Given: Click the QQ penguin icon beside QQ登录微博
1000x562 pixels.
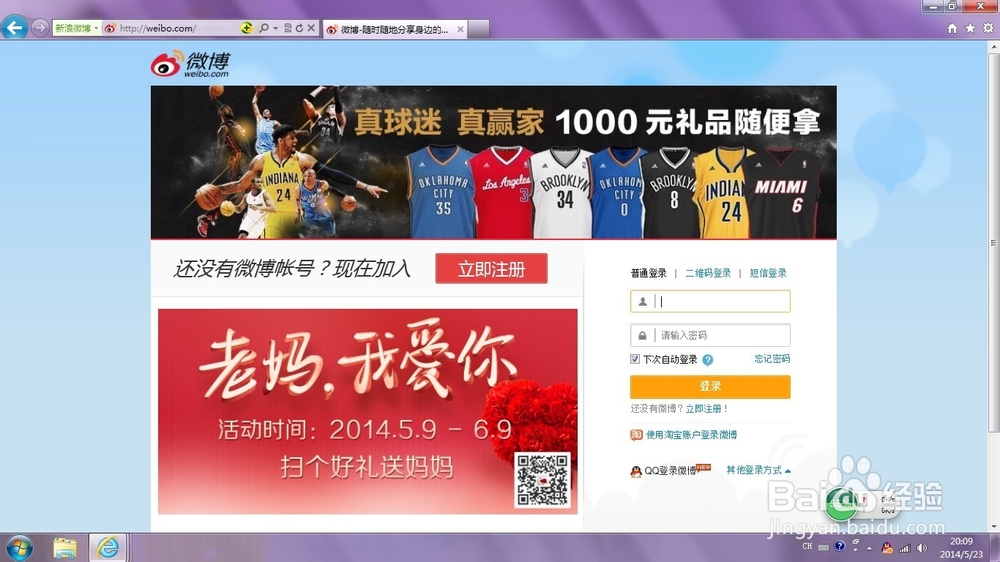Looking at the screenshot, I should [636, 471].
